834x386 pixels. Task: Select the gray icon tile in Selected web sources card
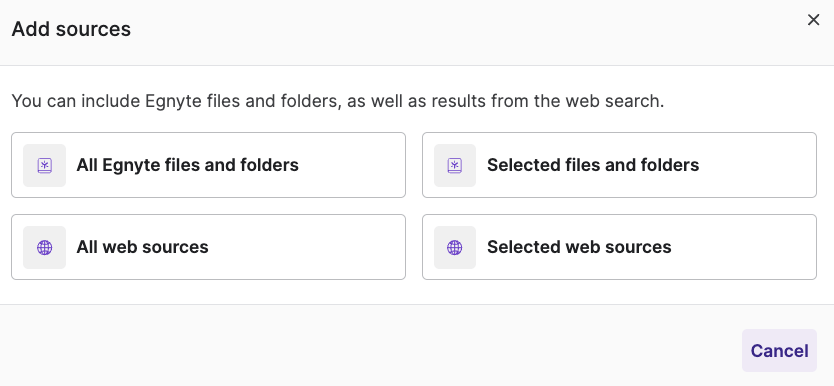[455, 247]
